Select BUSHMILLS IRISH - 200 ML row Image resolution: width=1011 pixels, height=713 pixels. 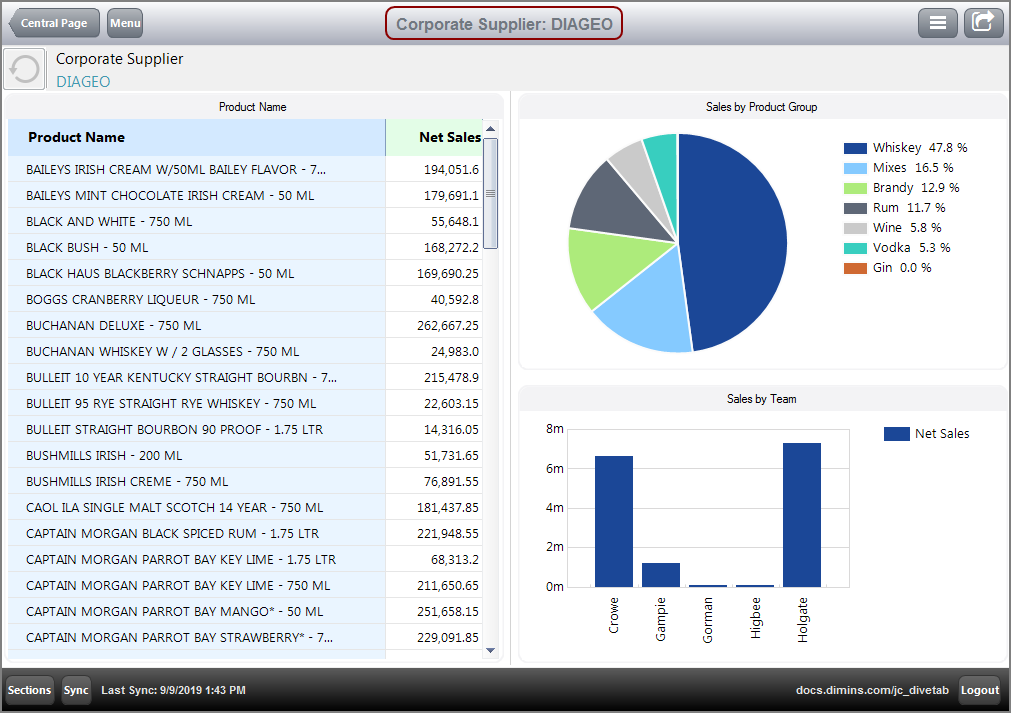pyautogui.click(x=245, y=455)
